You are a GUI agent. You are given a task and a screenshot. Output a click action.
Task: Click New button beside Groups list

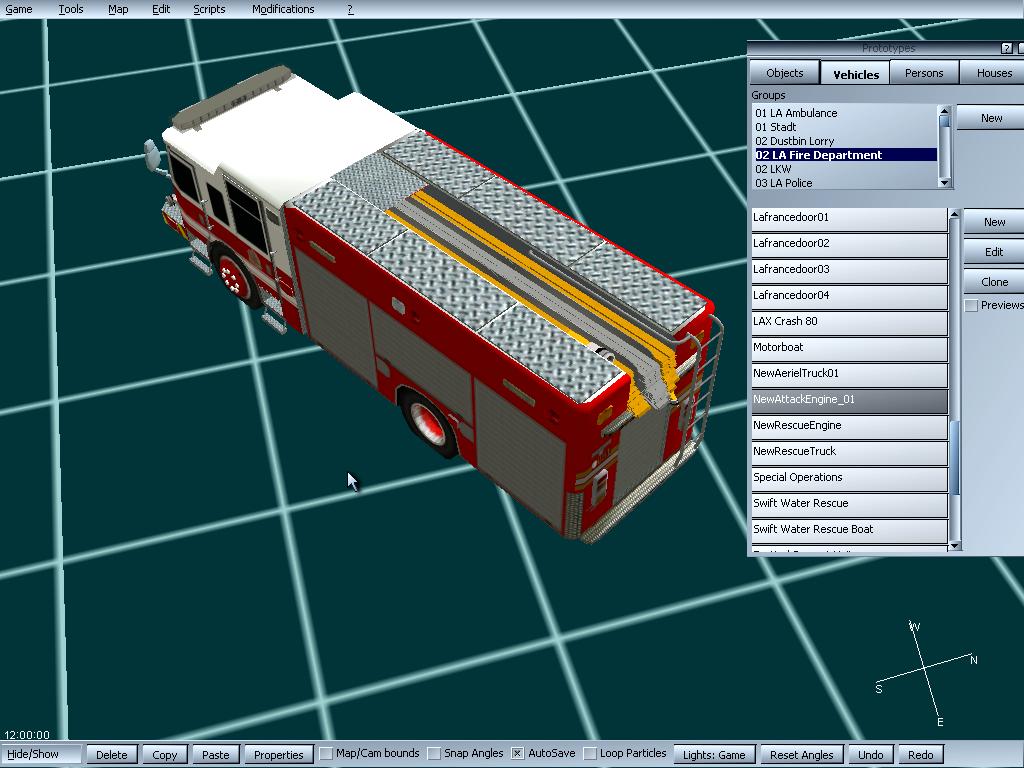991,118
